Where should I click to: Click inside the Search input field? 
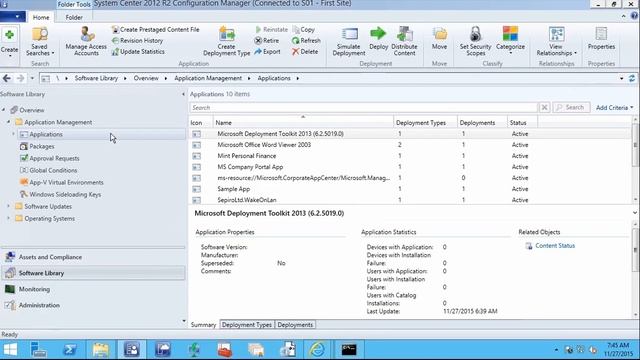pyautogui.click(x=363, y=107)
